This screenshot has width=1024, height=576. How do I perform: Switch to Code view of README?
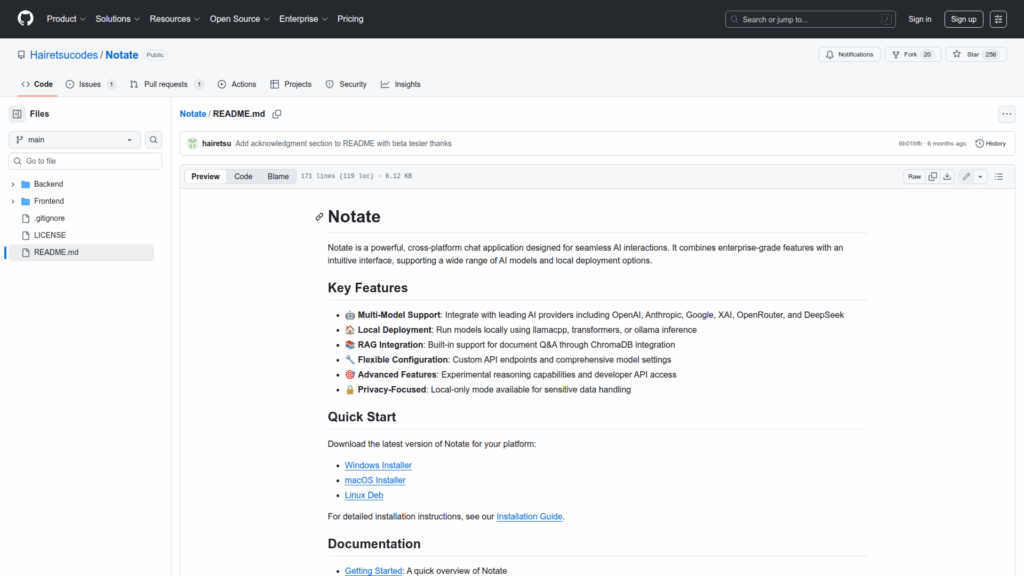coord(243,176)
